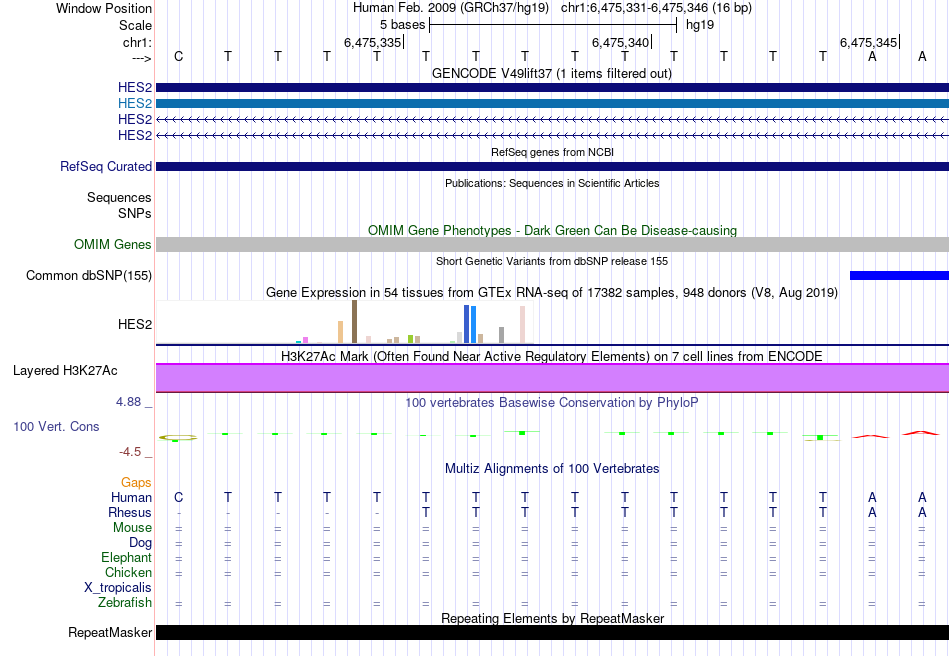Click the black RepeatMasker element bar
The width and height of the screenshot is (950, 656).
552,632
